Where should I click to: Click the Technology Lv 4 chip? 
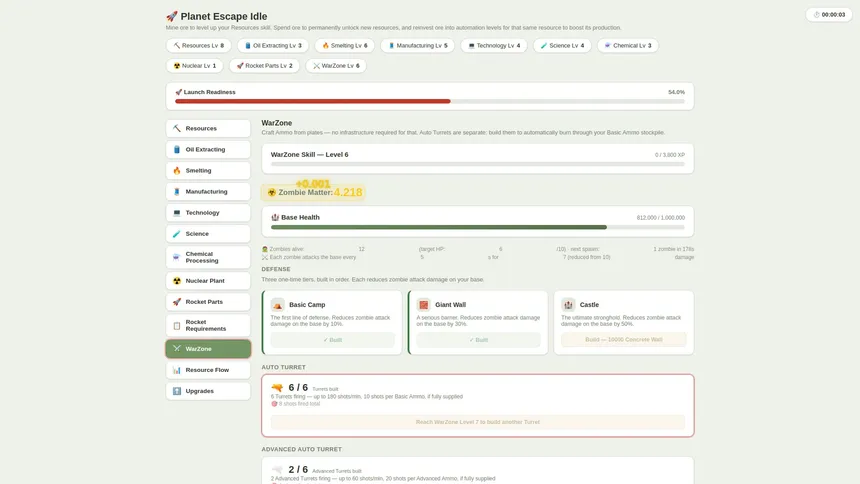pyautogui.click(x=494, y=46)
